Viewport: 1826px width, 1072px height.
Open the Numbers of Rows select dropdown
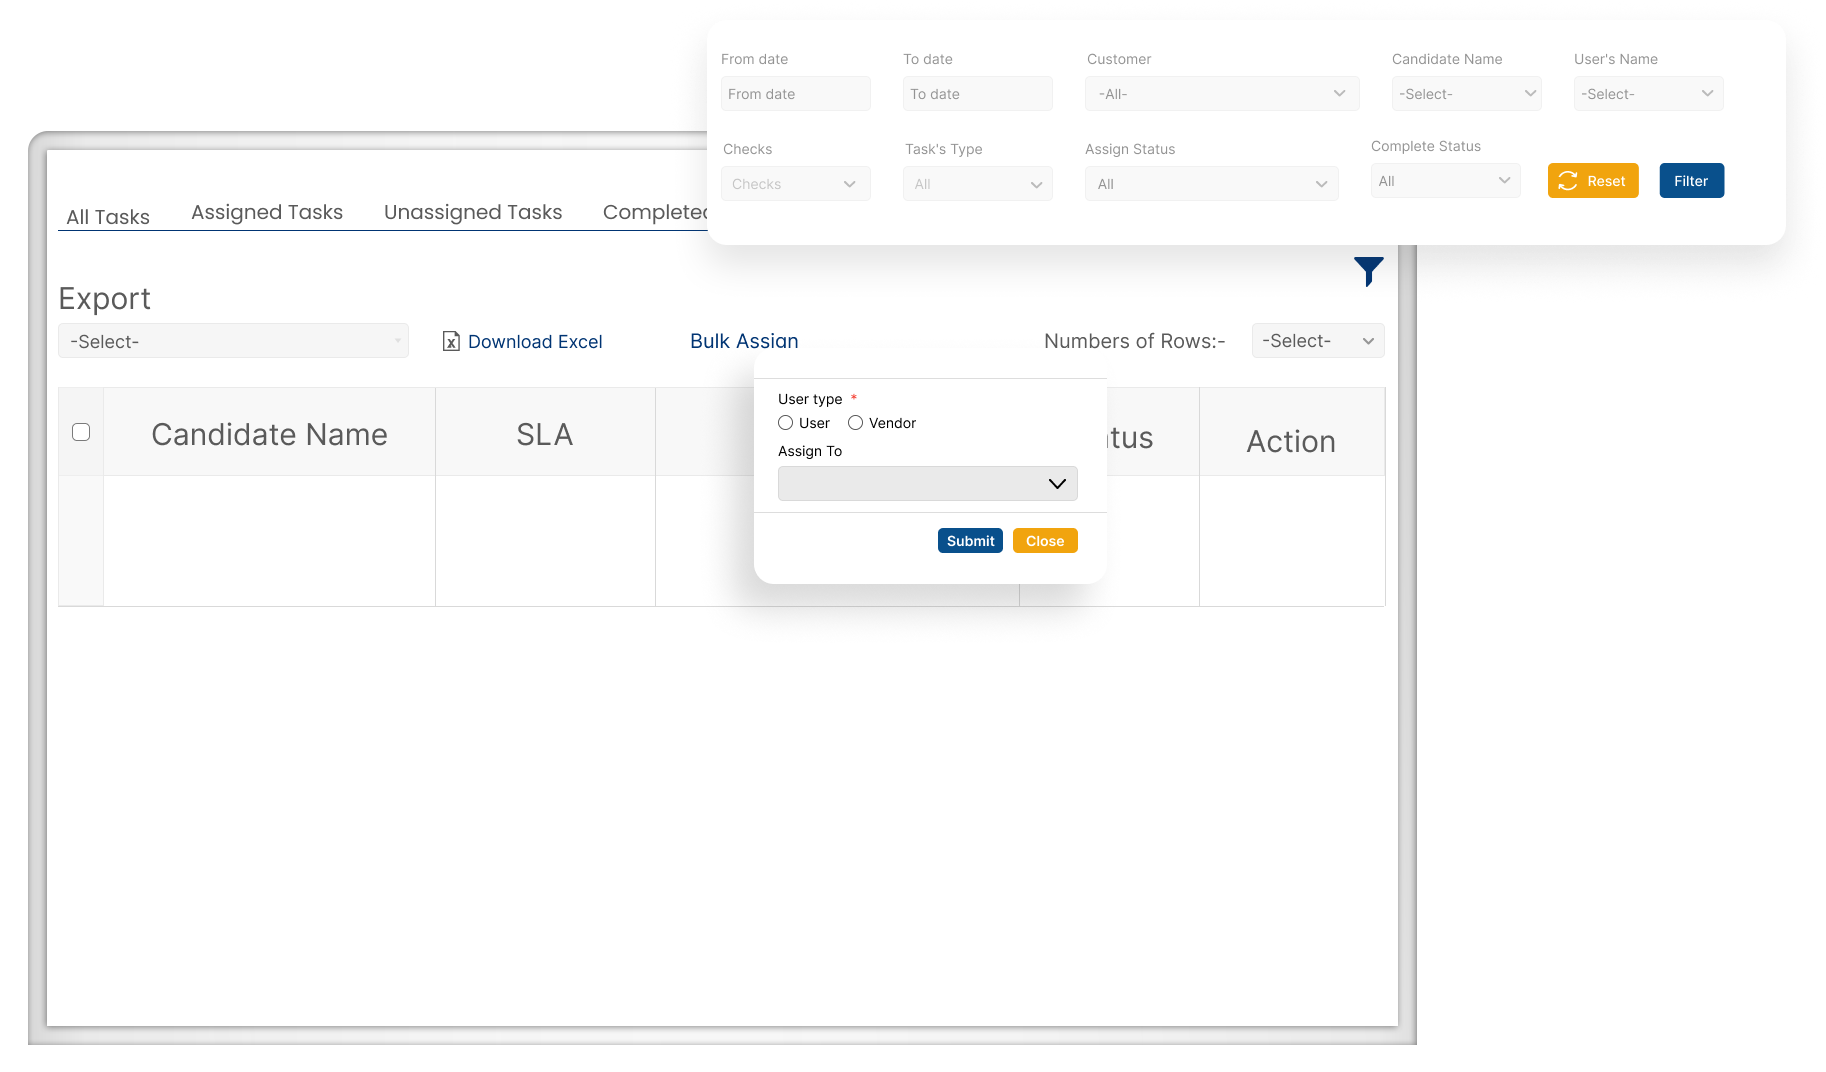(1317, 341)
